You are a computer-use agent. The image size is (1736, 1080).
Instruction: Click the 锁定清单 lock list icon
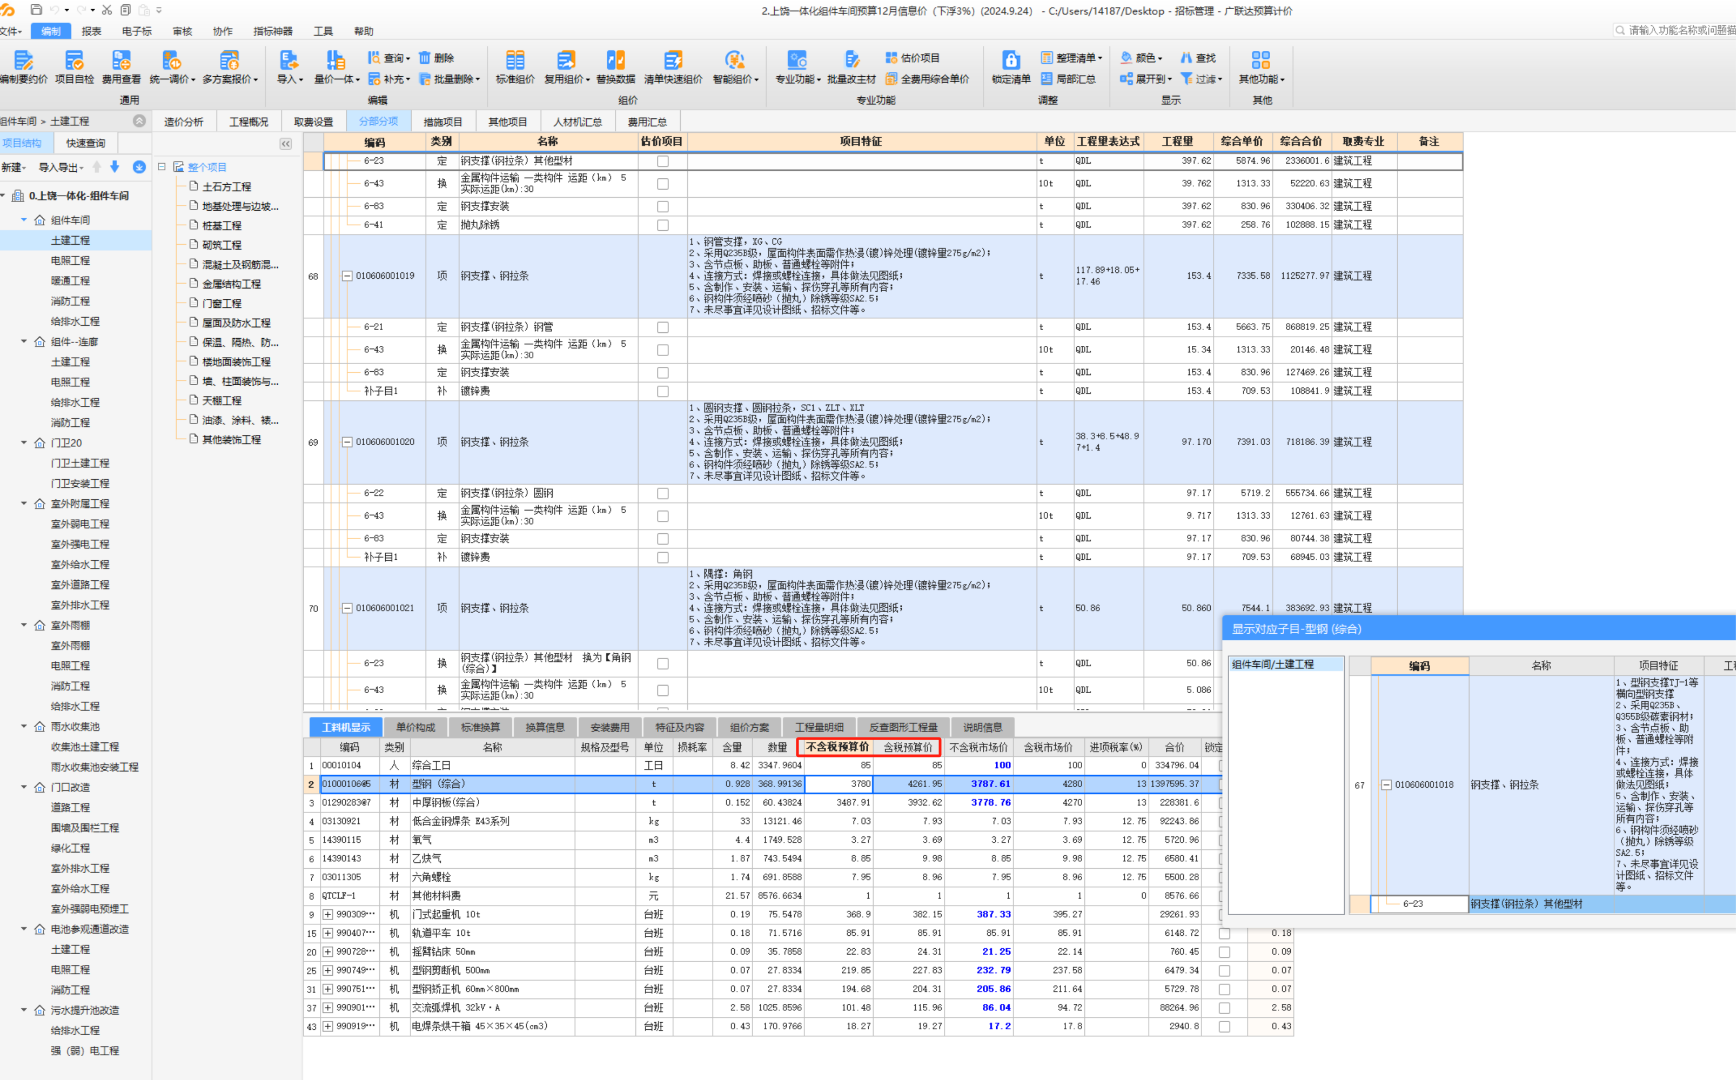[x=1011, y=61]
